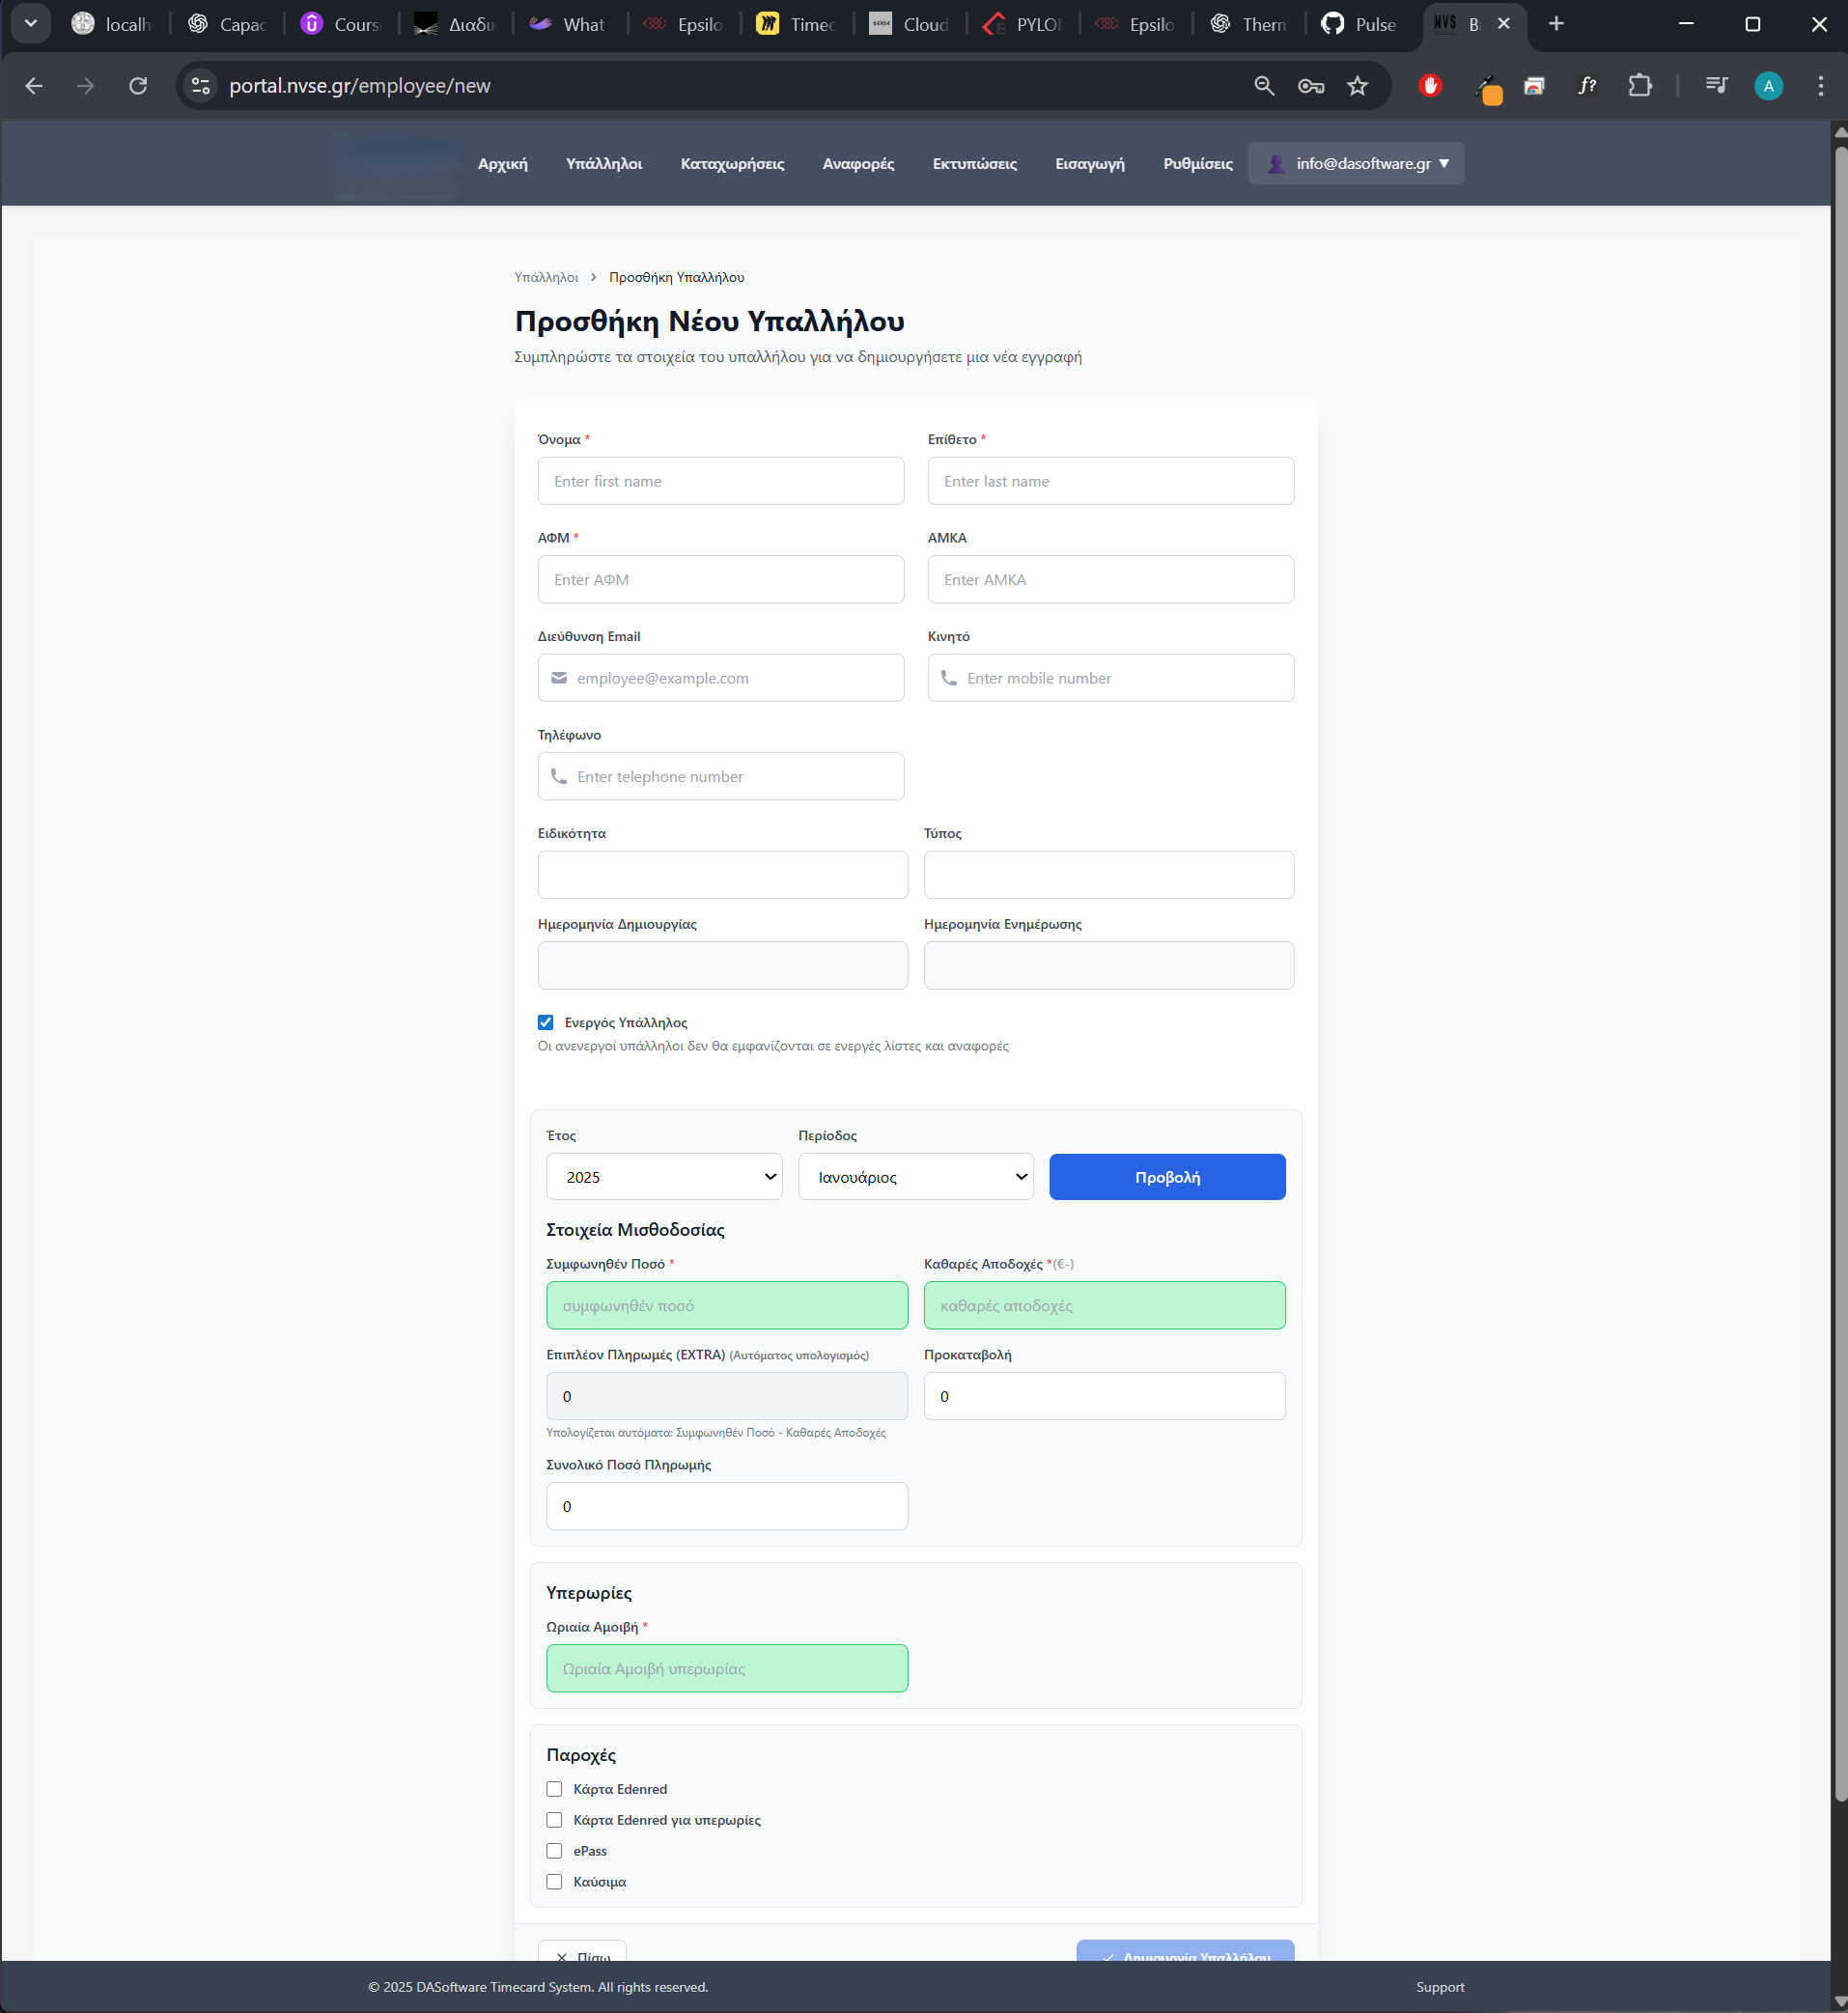The image size is (1848, 2013).
Task: Click the page zoom magnifier icon
Action: (1264, 85)
